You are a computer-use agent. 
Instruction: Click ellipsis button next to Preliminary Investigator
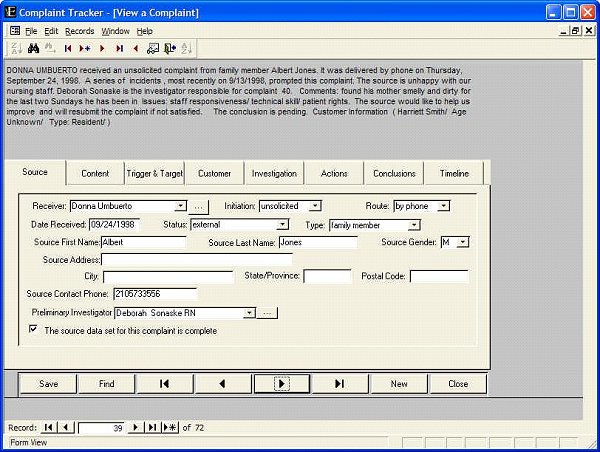[x=267, y=313]
